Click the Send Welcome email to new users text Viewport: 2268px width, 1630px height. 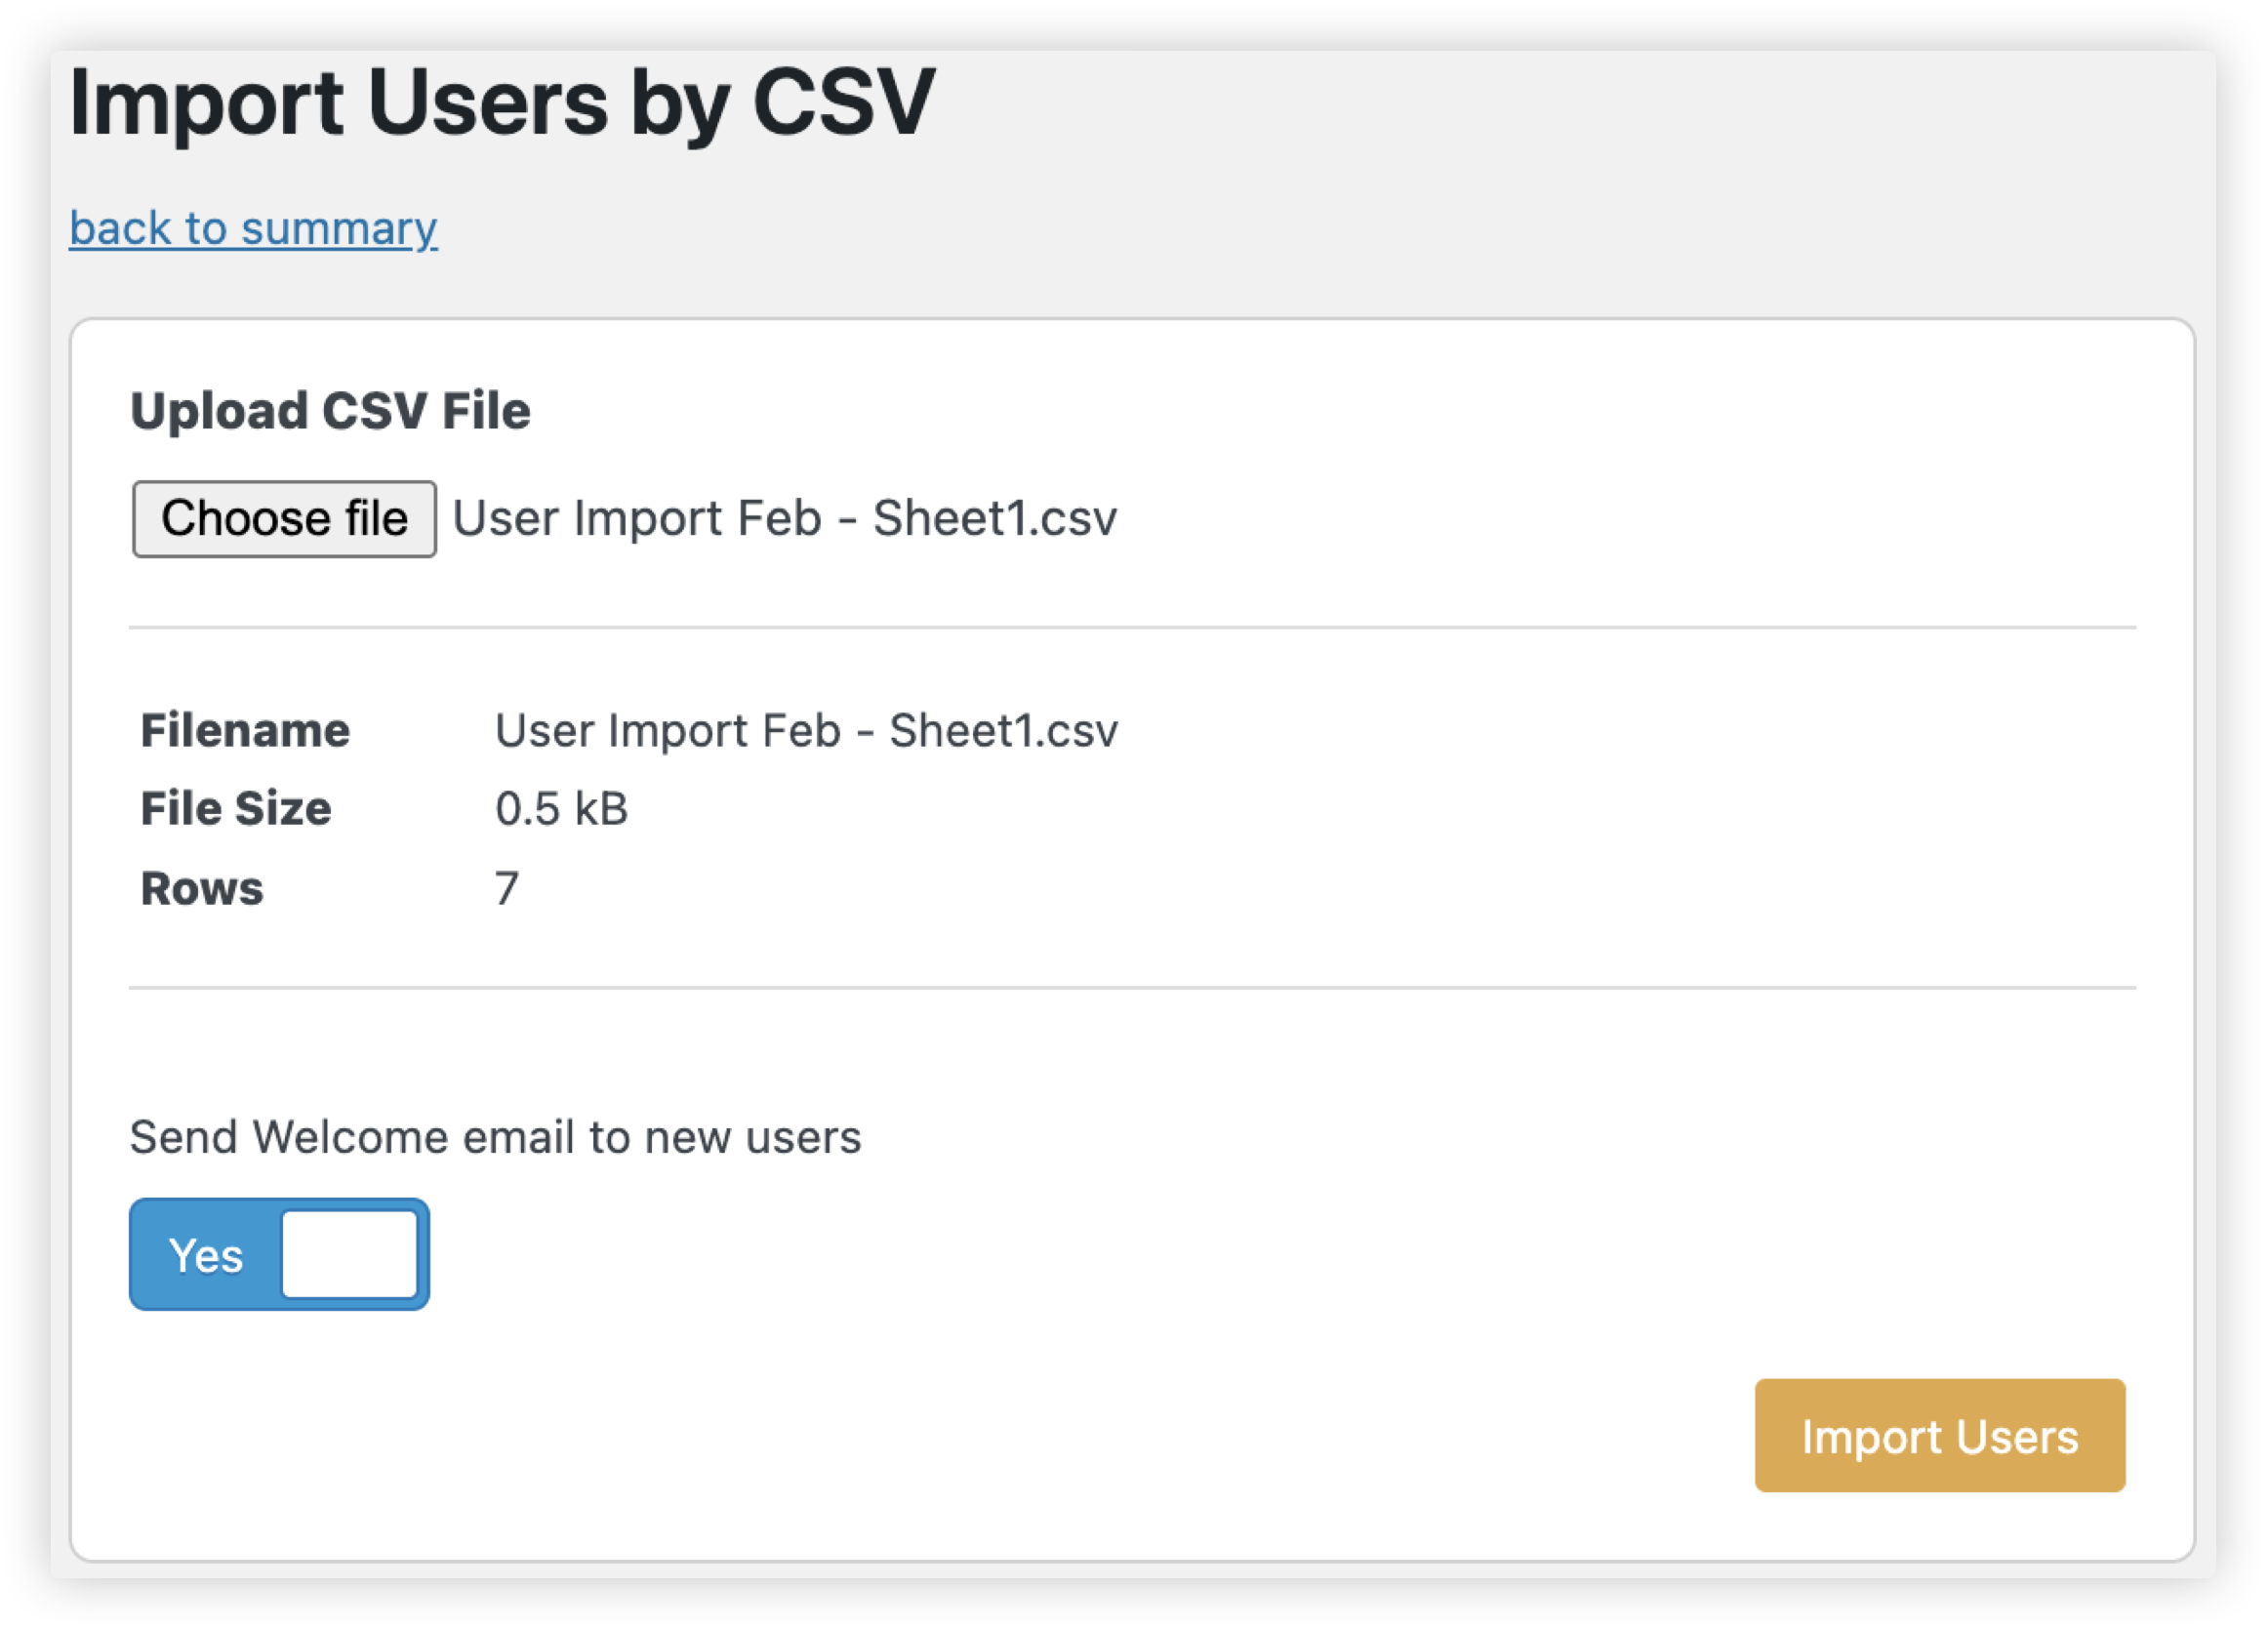[495, 1137]
